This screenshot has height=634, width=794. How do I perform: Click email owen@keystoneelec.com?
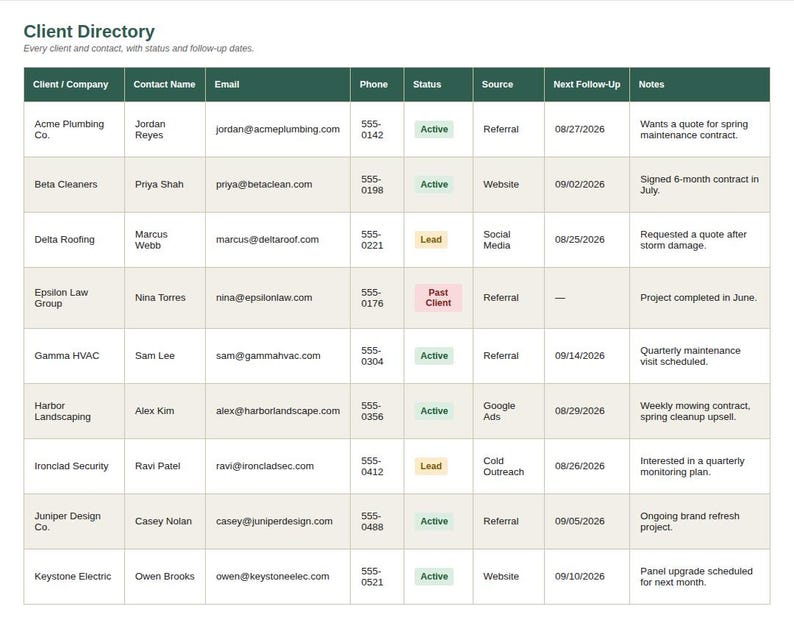click(x=272, y=577)
